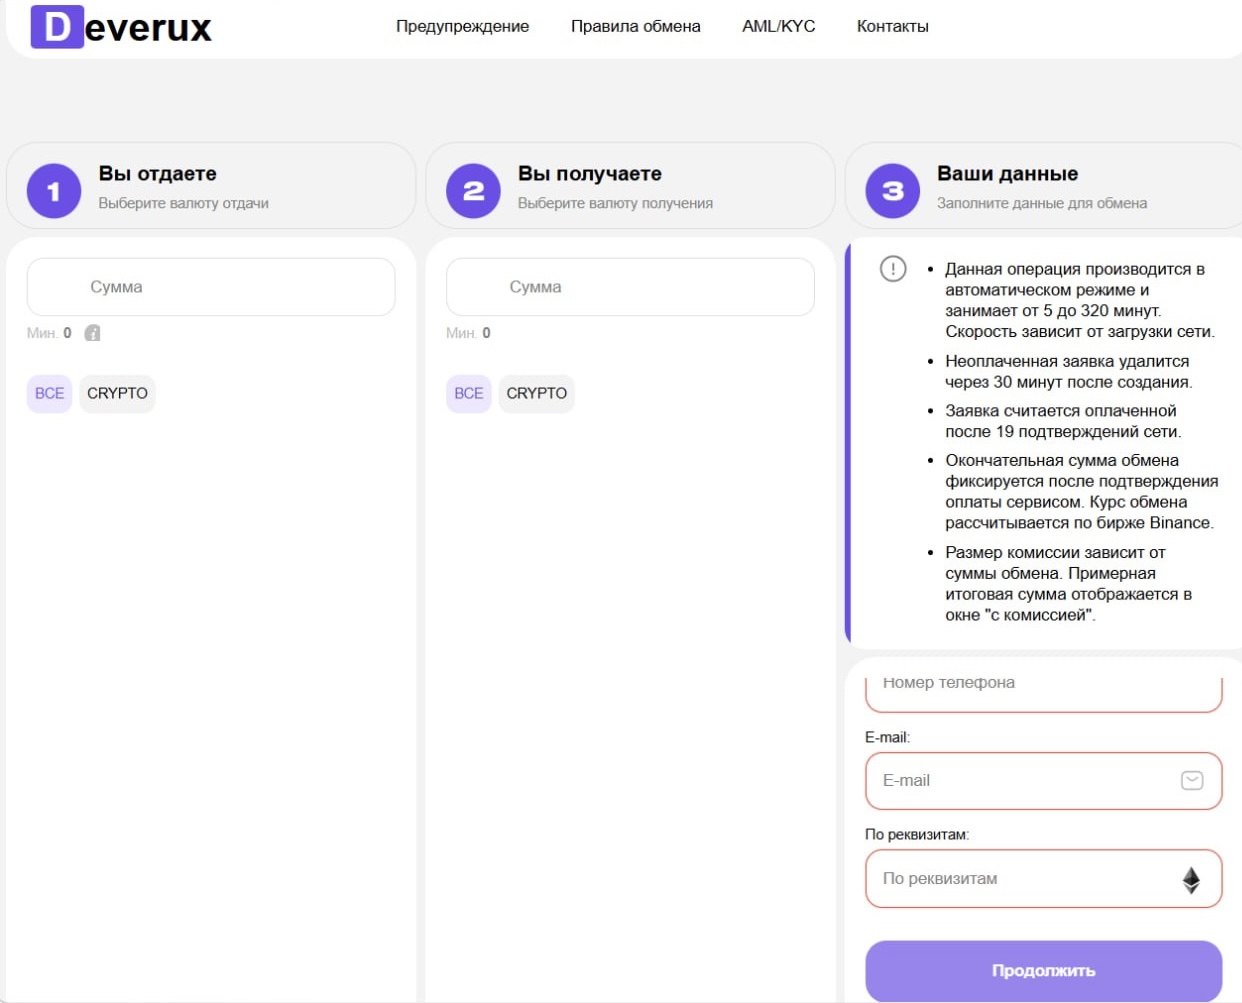Click the envelope icon in E-mail field
Viewport: 1242px width, 1003px height.
[x=1192, y=781]
